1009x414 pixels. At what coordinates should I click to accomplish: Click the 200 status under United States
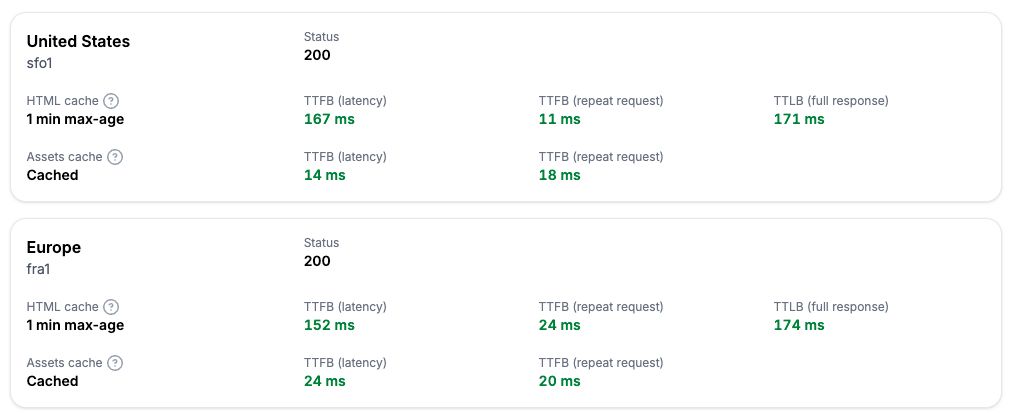[317, 55]
